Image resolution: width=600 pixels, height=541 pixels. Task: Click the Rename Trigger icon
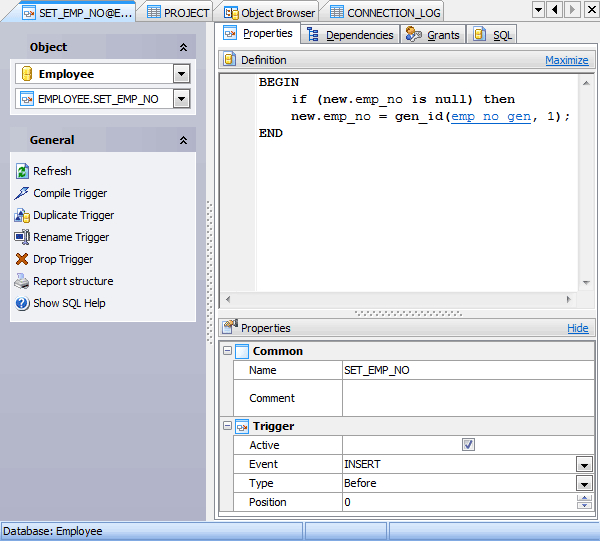[23, 237]
